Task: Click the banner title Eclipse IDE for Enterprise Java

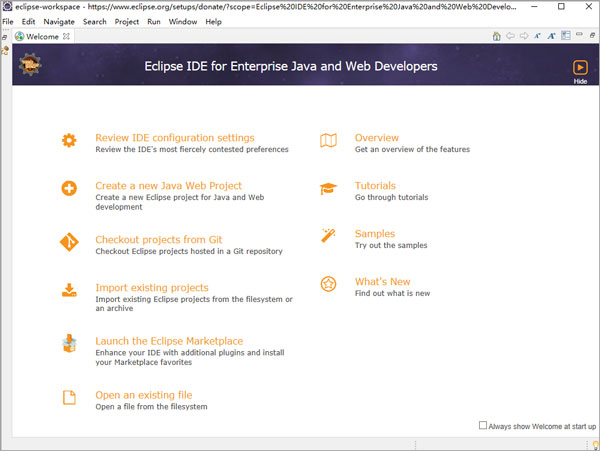Action: [291, 66]
